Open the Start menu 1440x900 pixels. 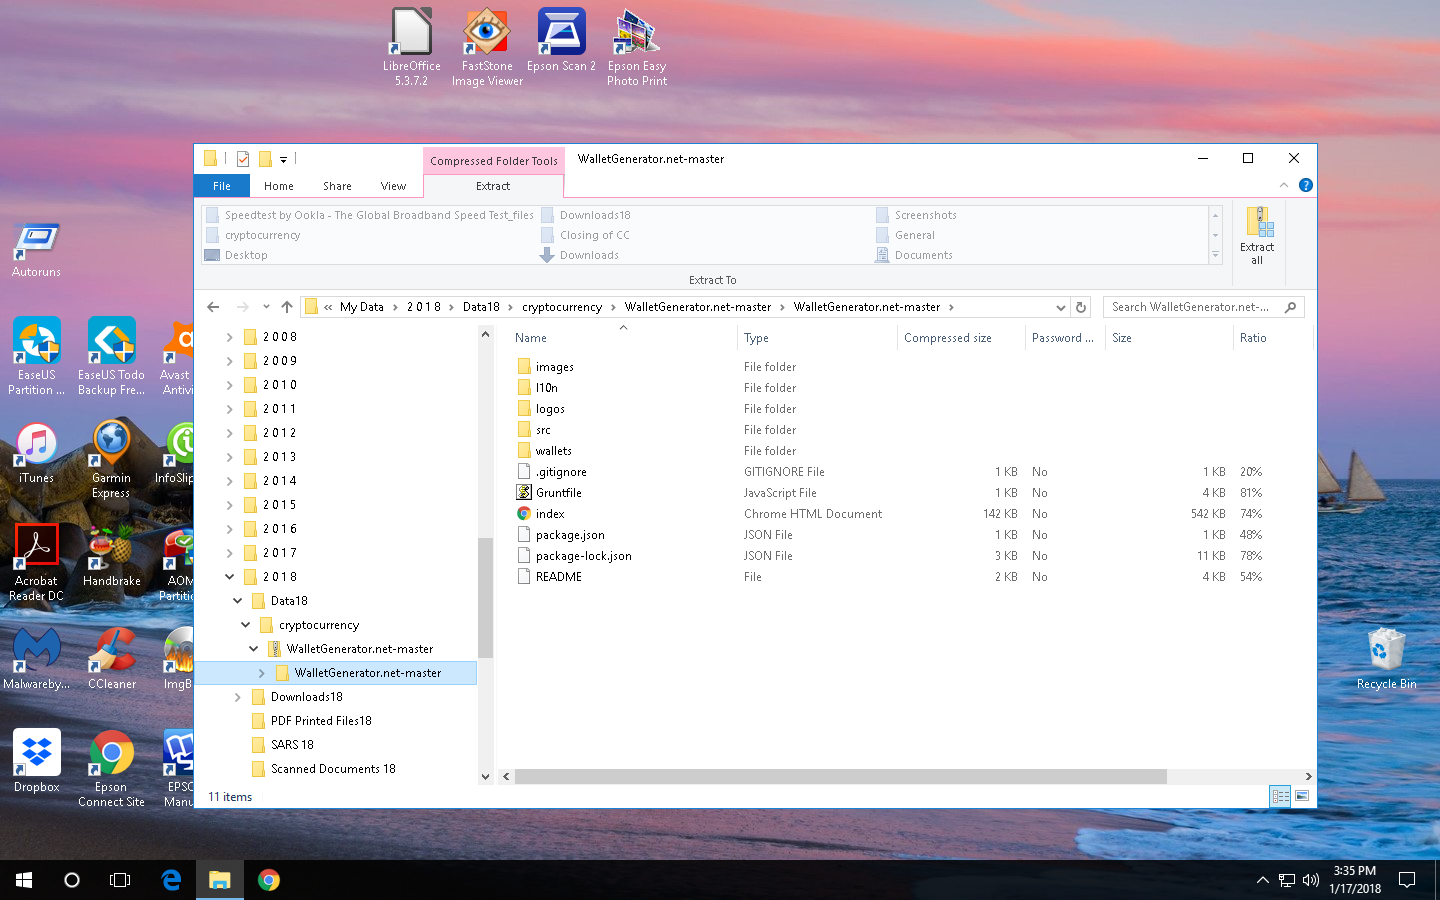coord(22,880)
